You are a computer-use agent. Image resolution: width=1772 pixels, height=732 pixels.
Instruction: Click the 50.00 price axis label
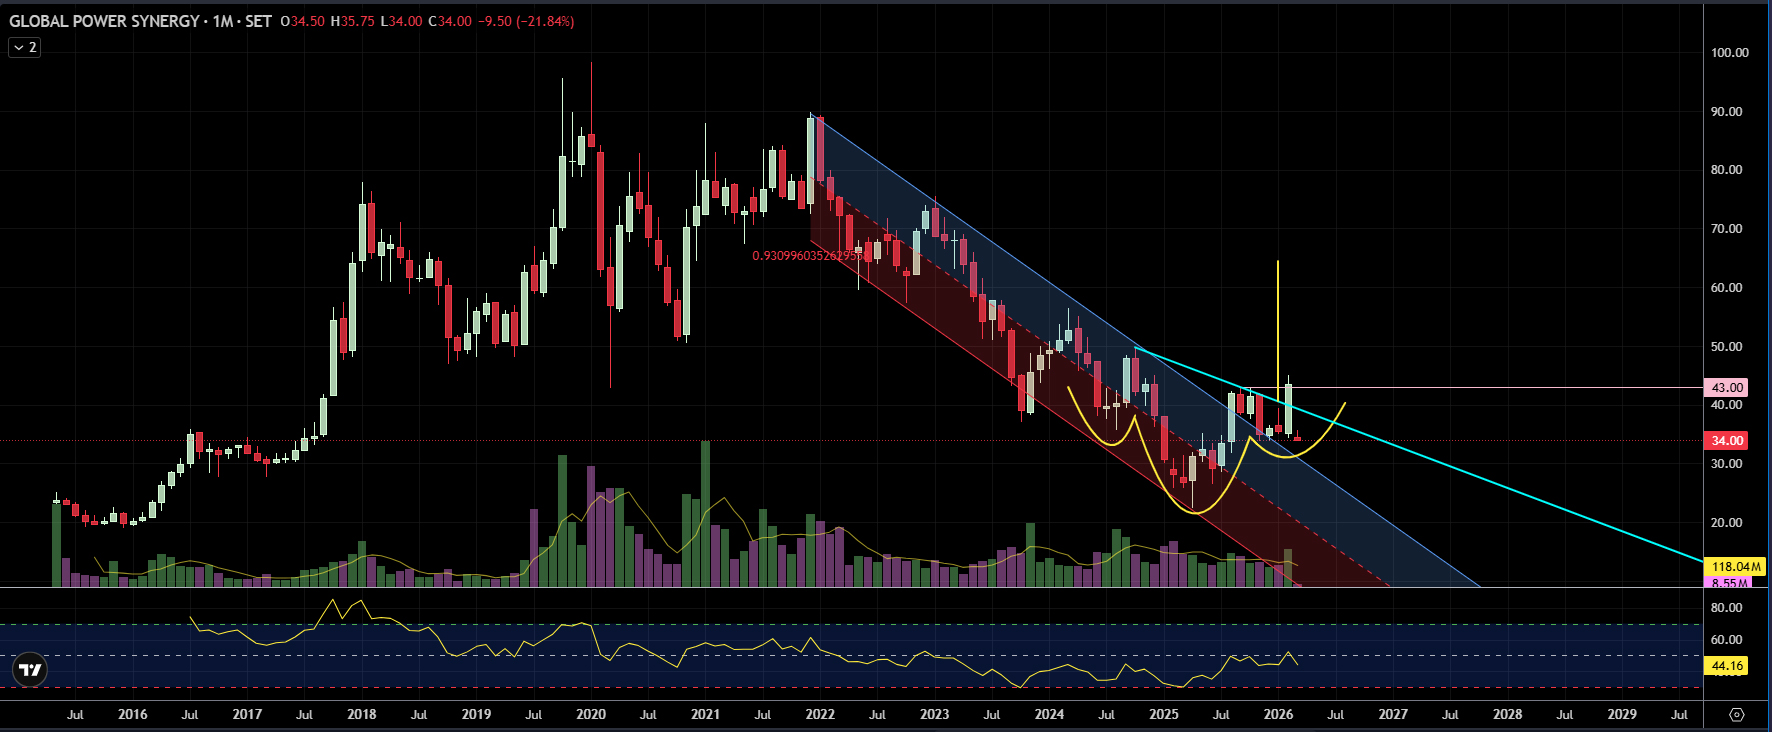coord(1727,347)
